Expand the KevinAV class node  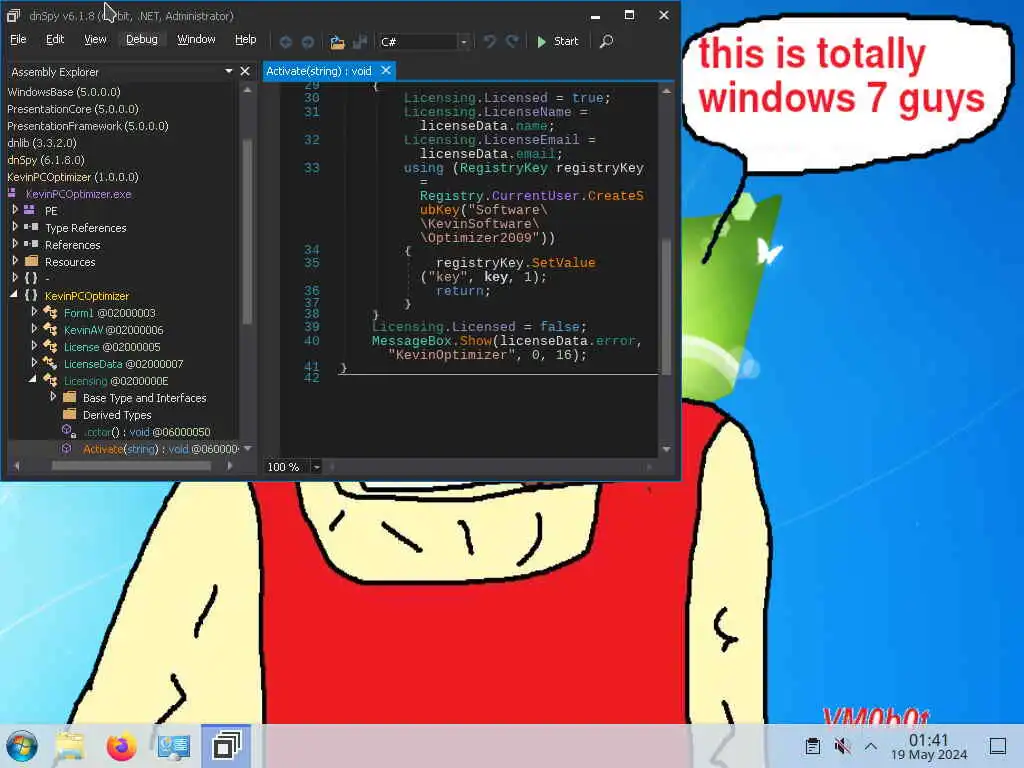pyautogui.click(x=34, y=328)
